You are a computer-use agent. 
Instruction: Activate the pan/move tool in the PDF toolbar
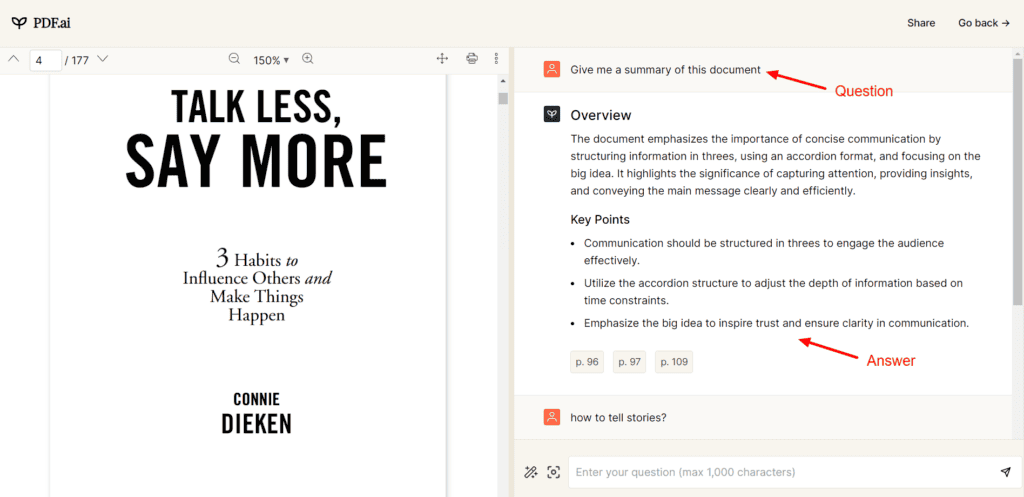442,59
